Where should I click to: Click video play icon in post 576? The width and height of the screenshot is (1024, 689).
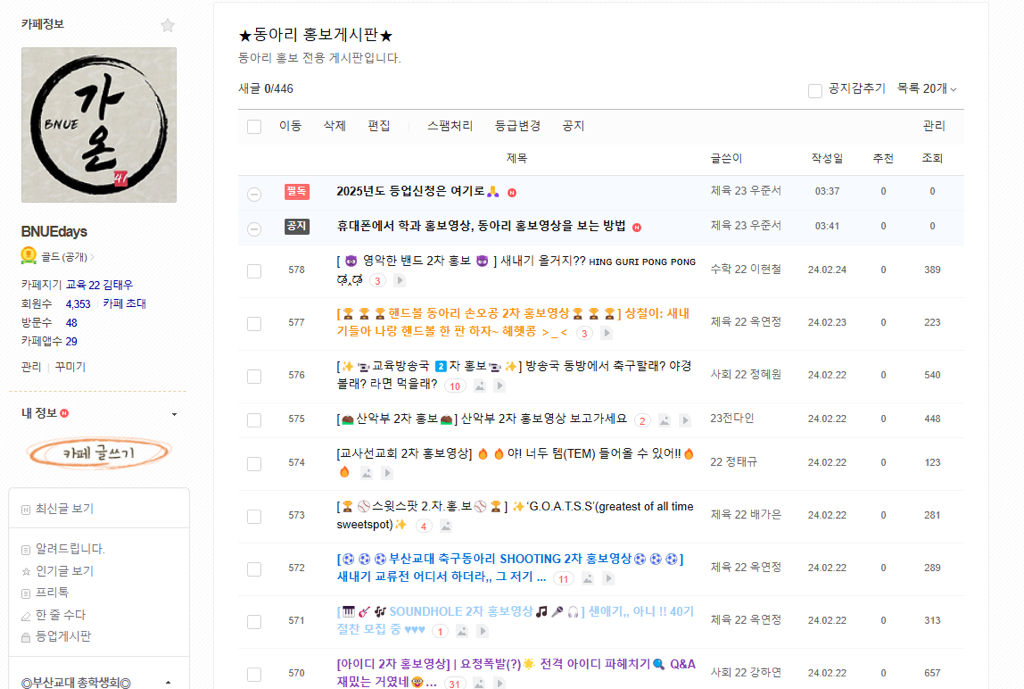tap(500, 386)
